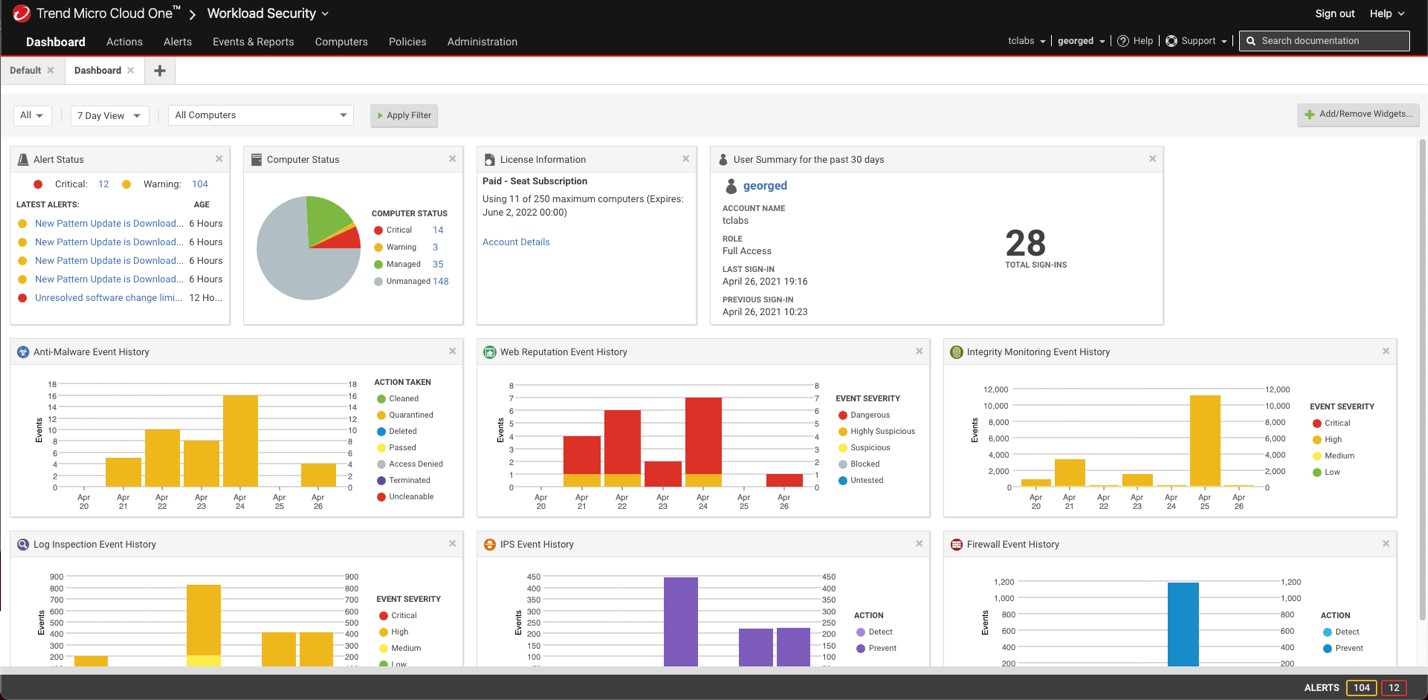The width and height of the screenshot is (1428, 700).
Task: Open the Support dropdown menu
Action: tap(1196, 41)
